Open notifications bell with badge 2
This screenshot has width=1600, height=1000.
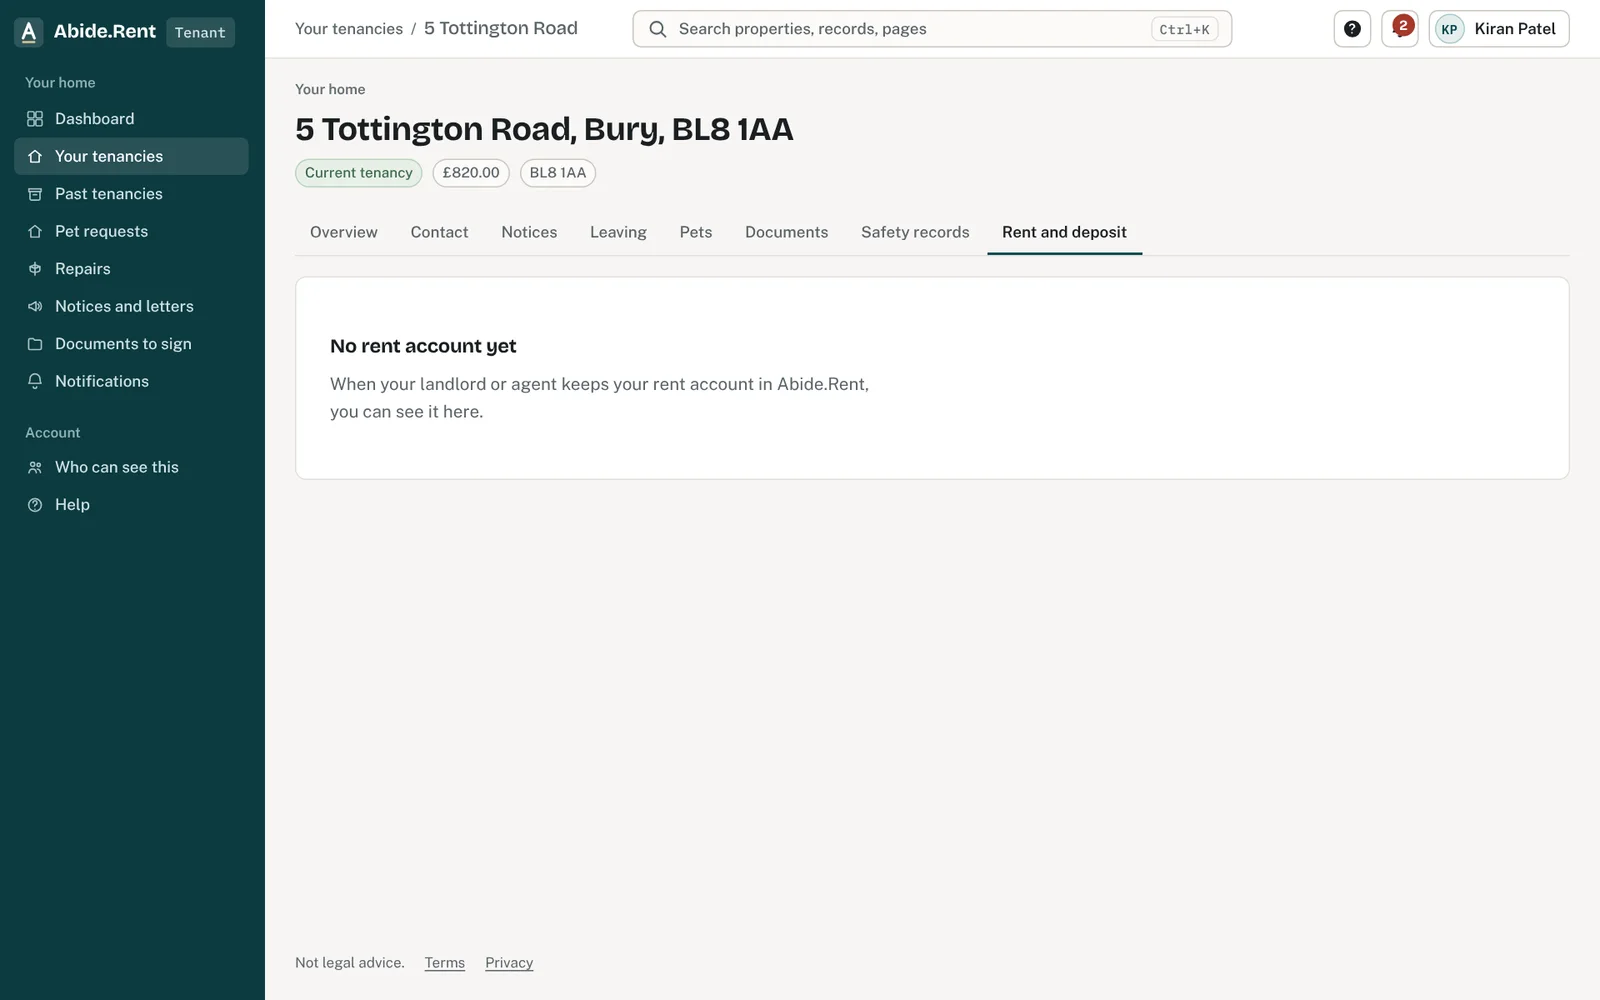coord(1400,29)
